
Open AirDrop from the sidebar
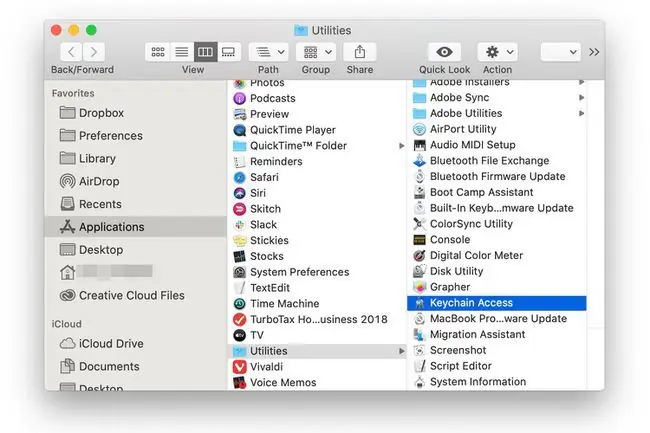pyautogui.click(x=135, y=181)
